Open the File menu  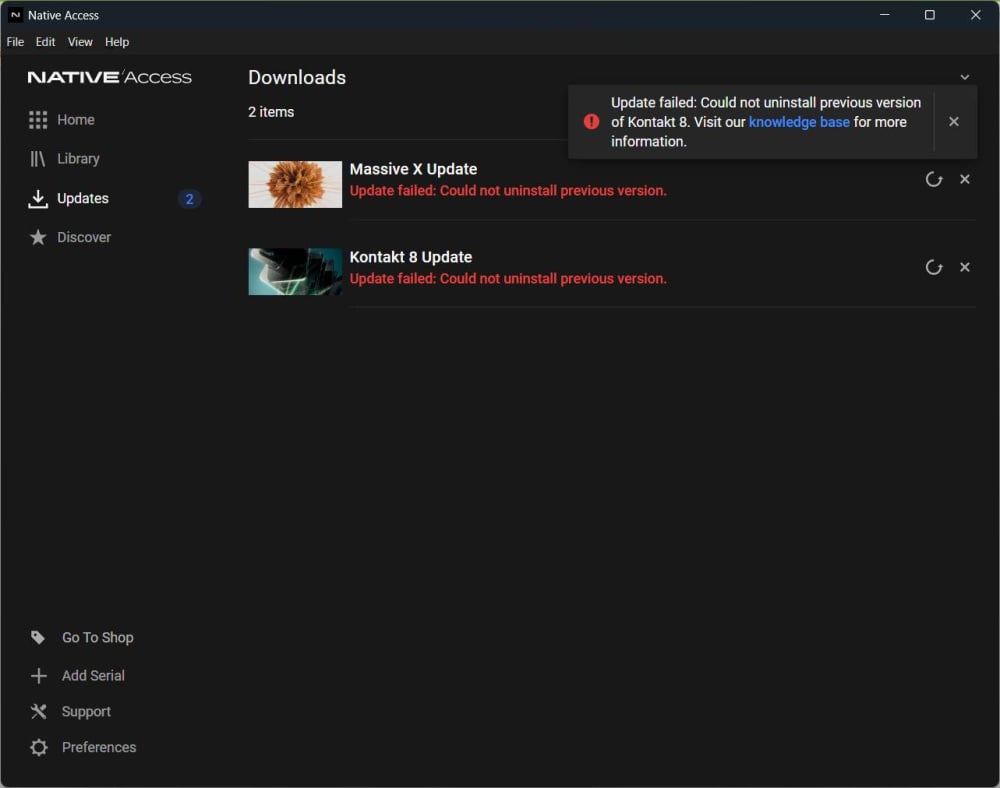point(15,42)
